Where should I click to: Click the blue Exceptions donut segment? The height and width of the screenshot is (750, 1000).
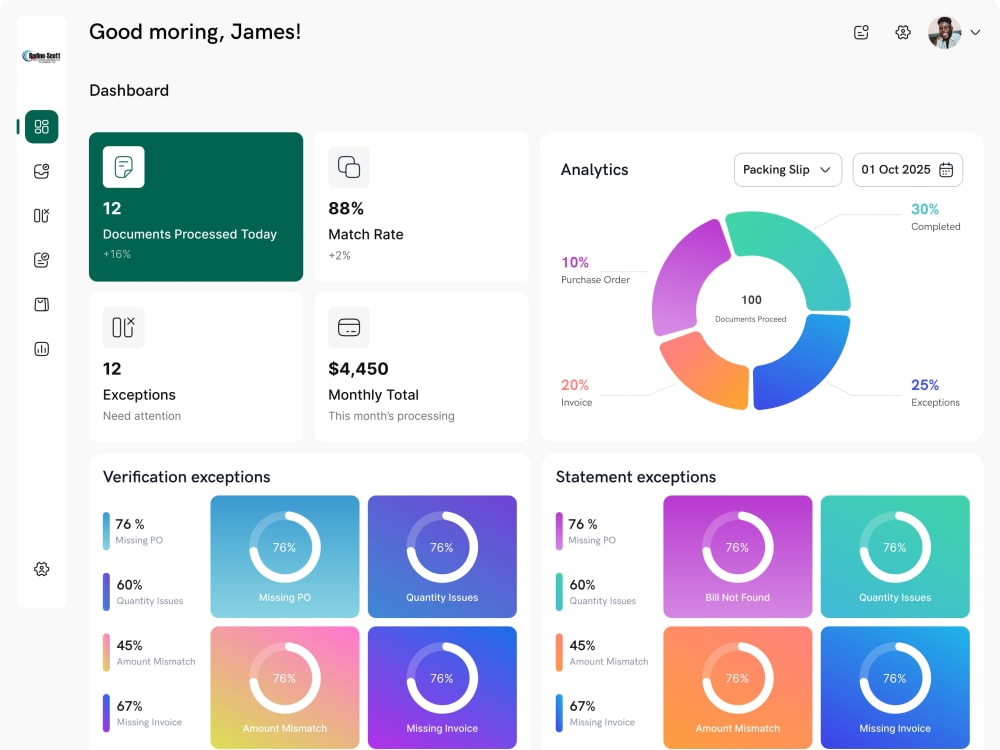(x=807, y=367)
